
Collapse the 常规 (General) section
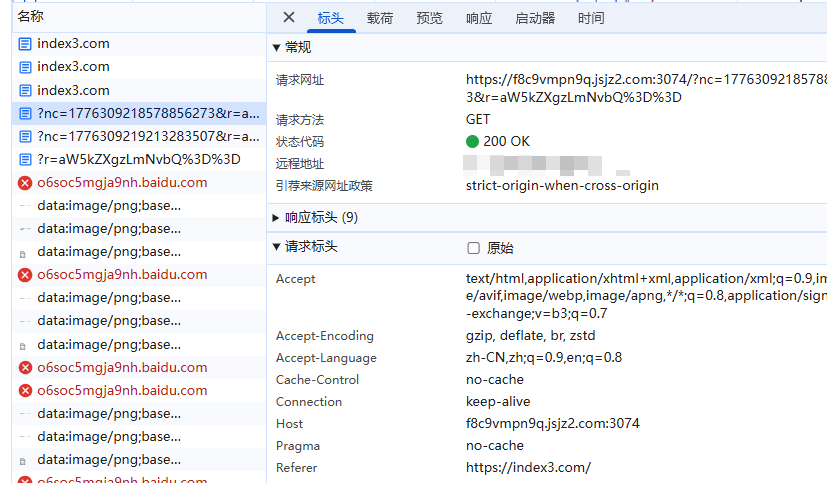(x=277, y=48)
